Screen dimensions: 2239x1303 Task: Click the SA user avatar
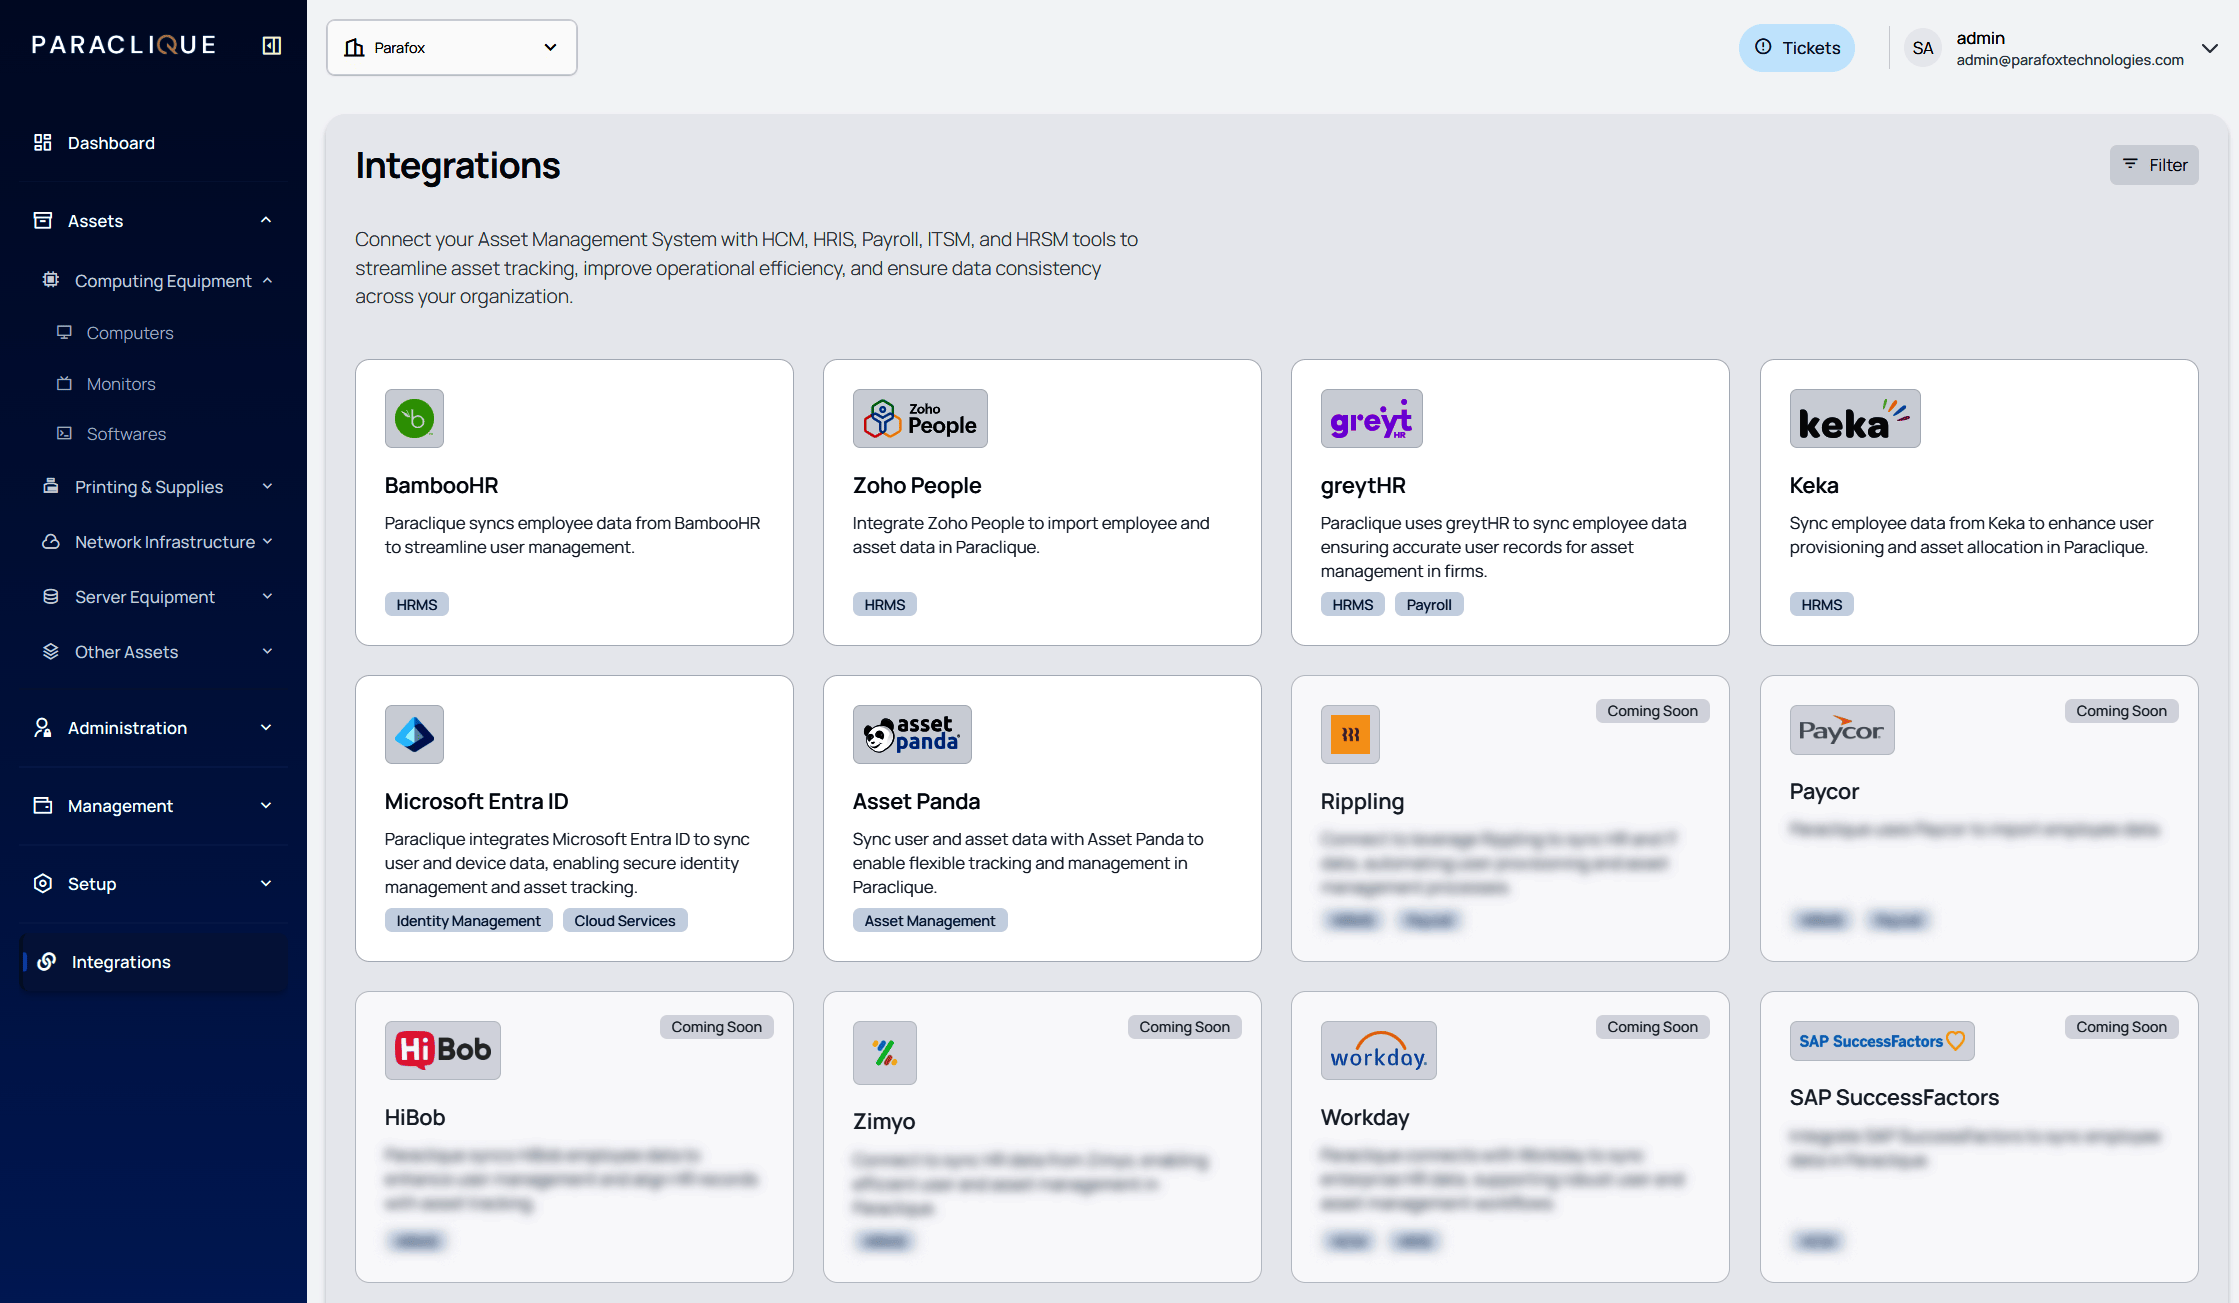tap(1922, 48)
